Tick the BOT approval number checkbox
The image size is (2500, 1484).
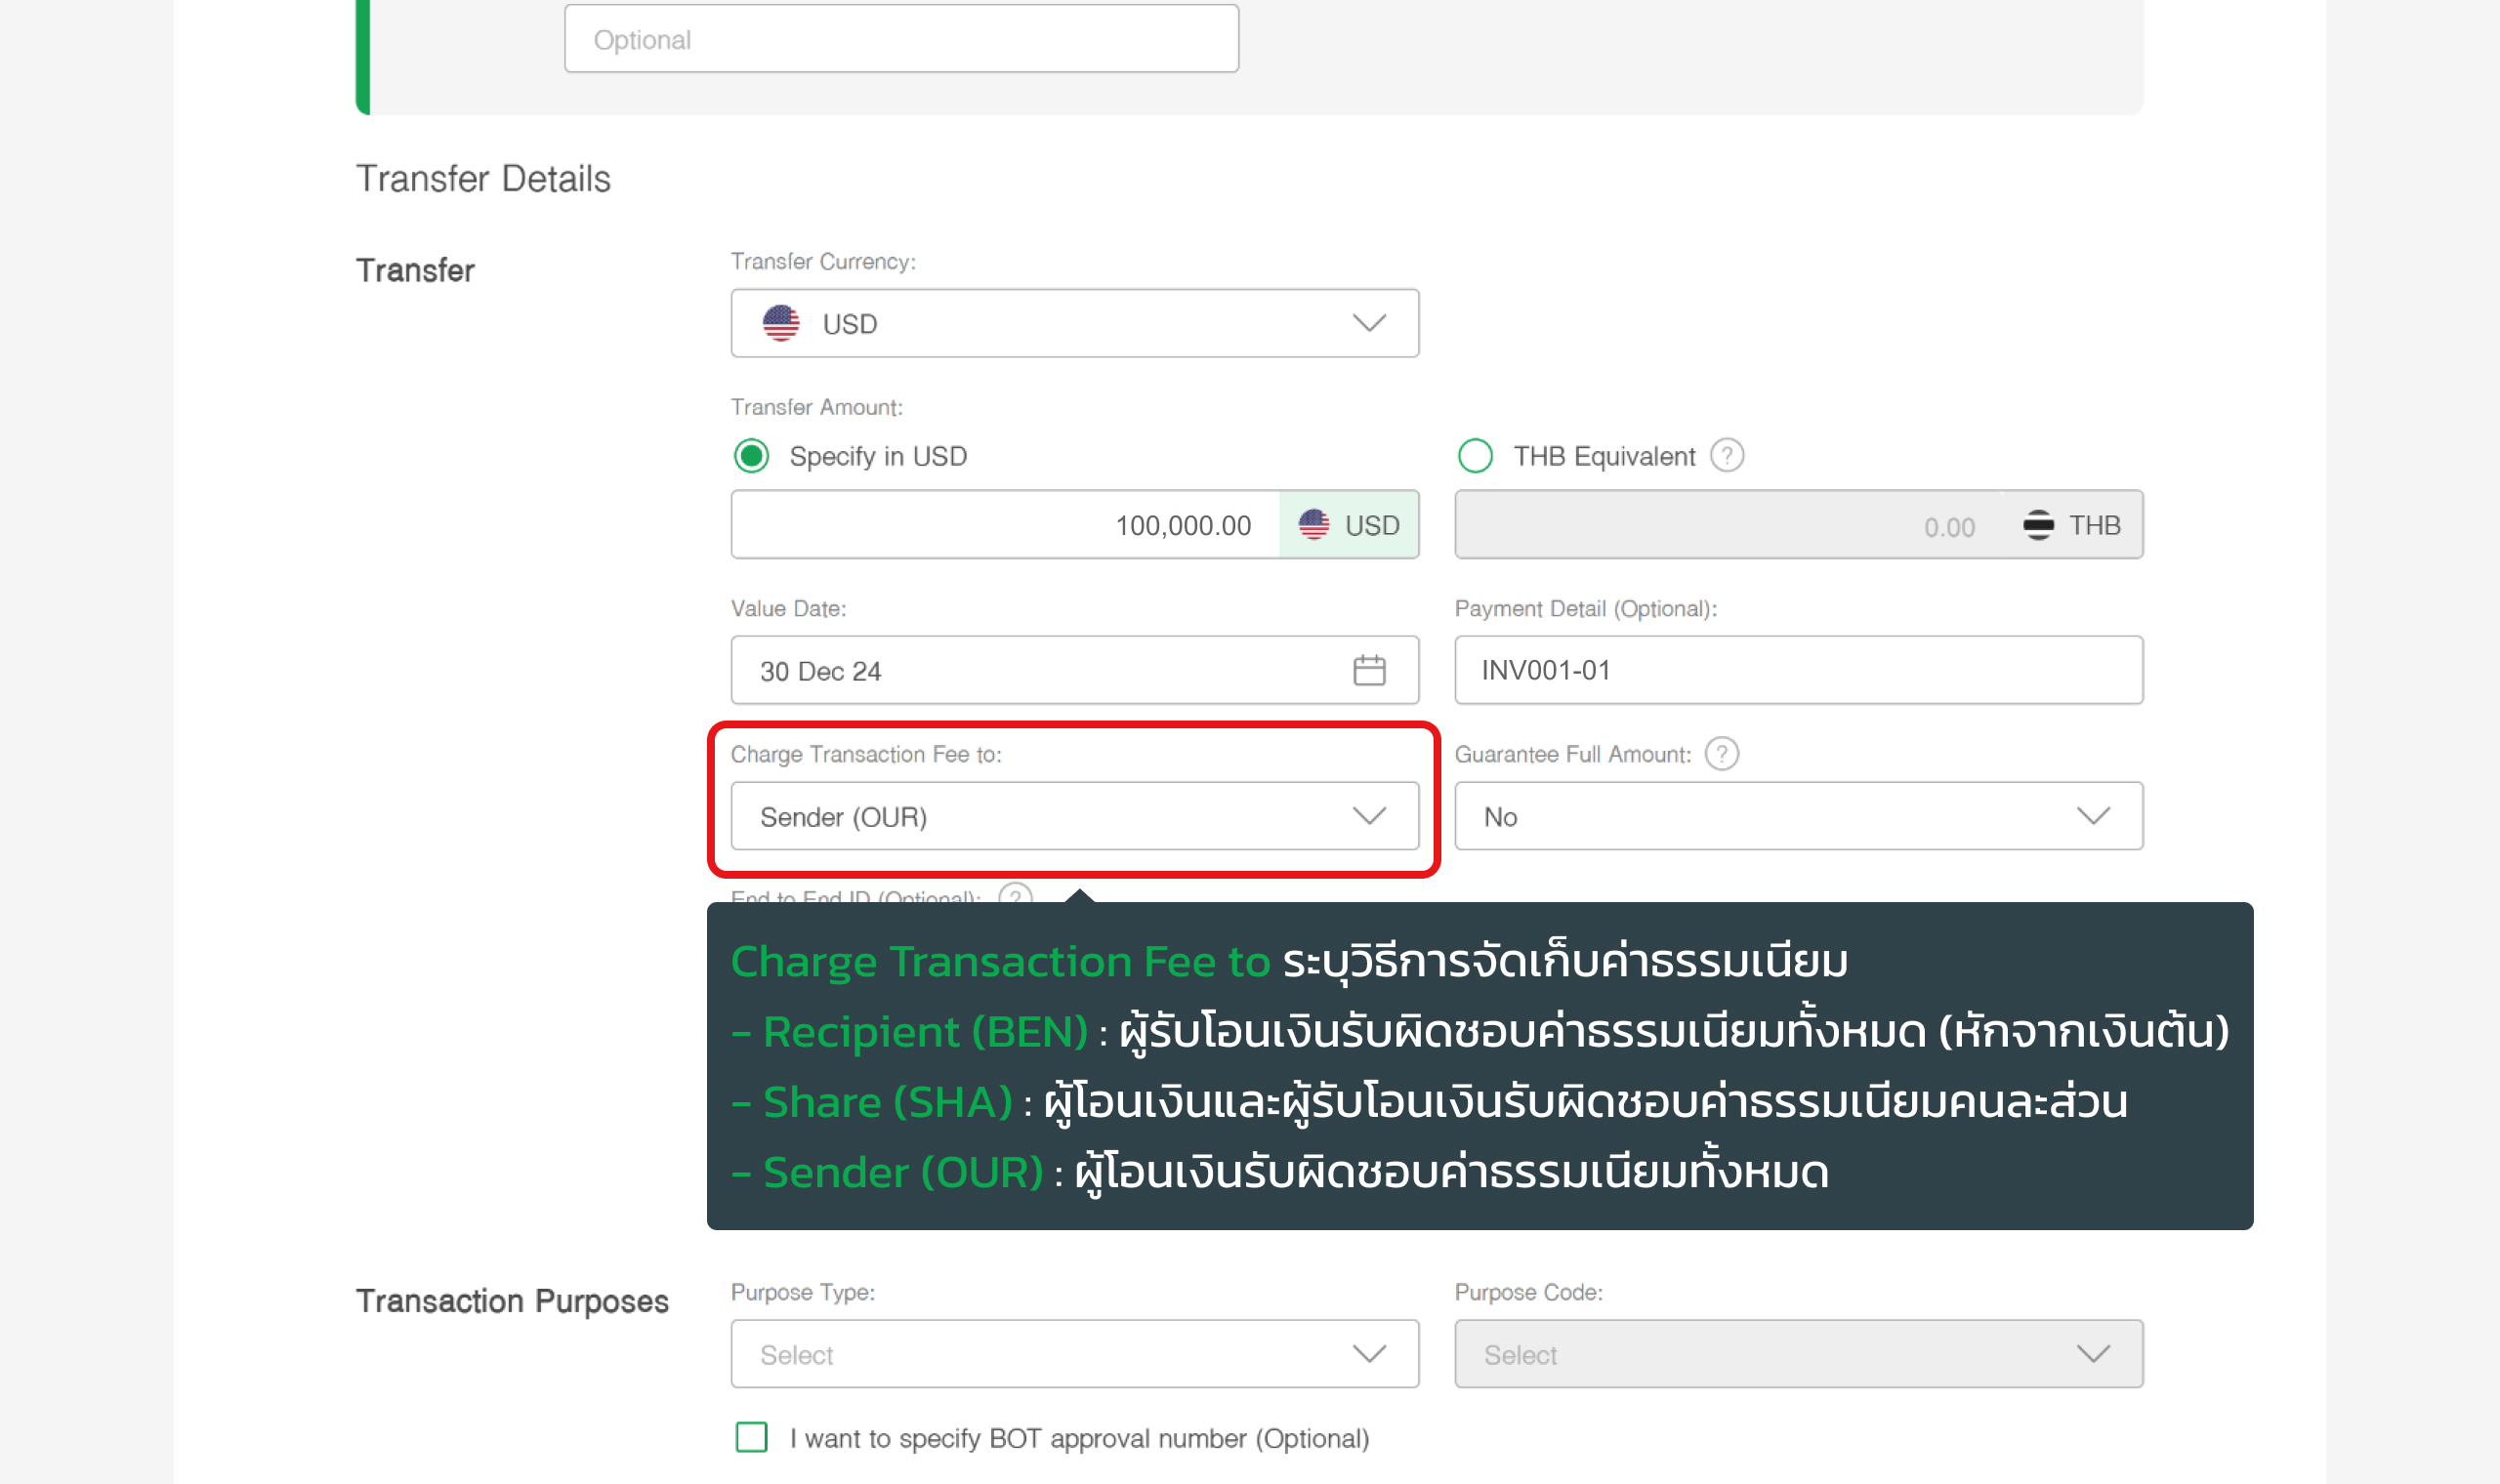pos(752,1437)
